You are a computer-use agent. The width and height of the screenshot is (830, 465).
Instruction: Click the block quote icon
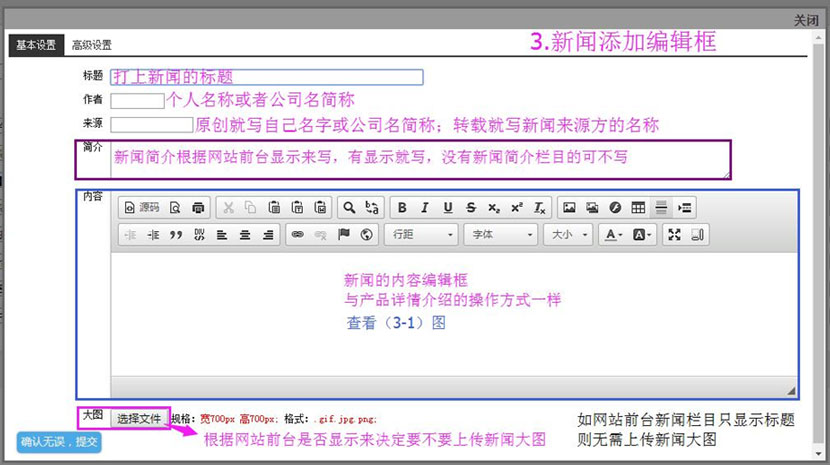tap(176, 235)
